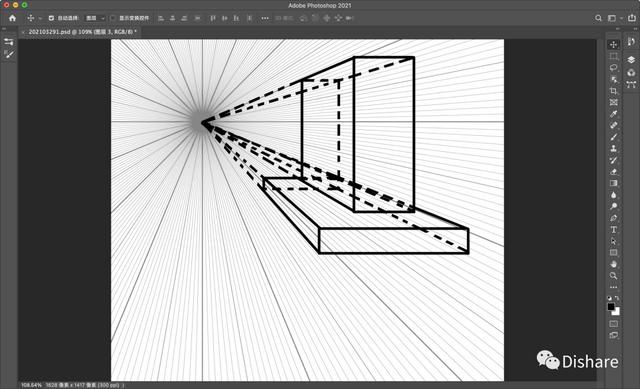Select the 202103291.psd document tab

point(81,31)
